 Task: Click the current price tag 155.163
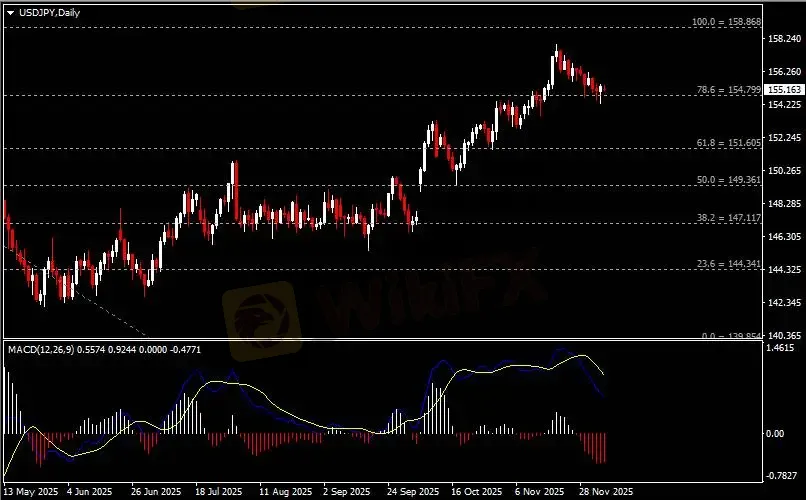pyautogui.click(x=784, y=89)
